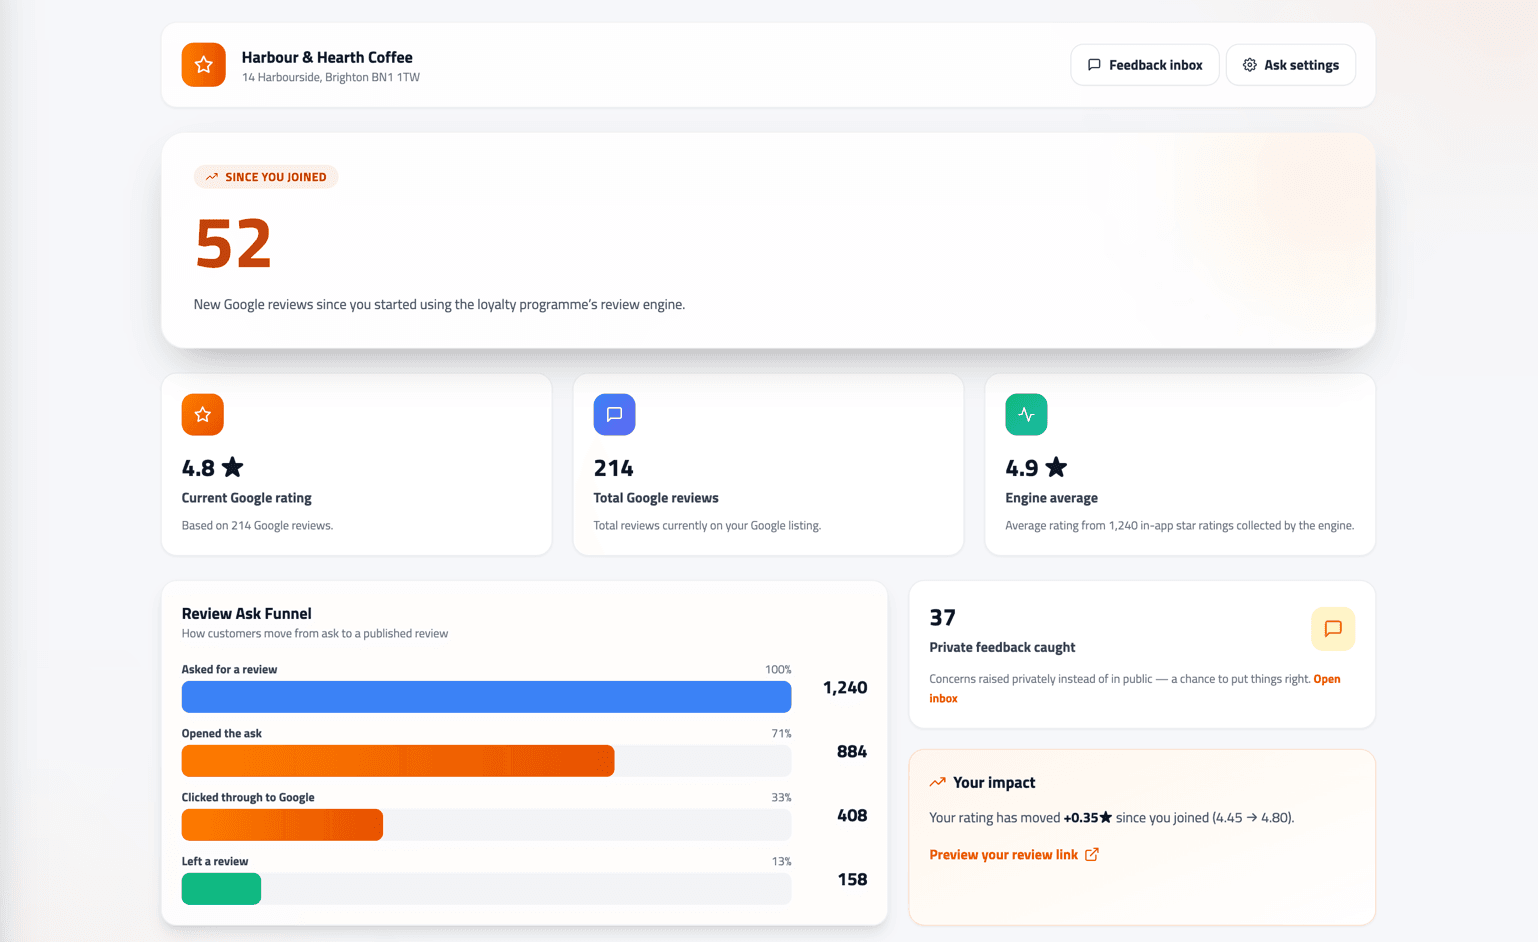Screen dimensions: 1538x942
Task: Click the 214 total reviews value
Action: tap(614, 468)
